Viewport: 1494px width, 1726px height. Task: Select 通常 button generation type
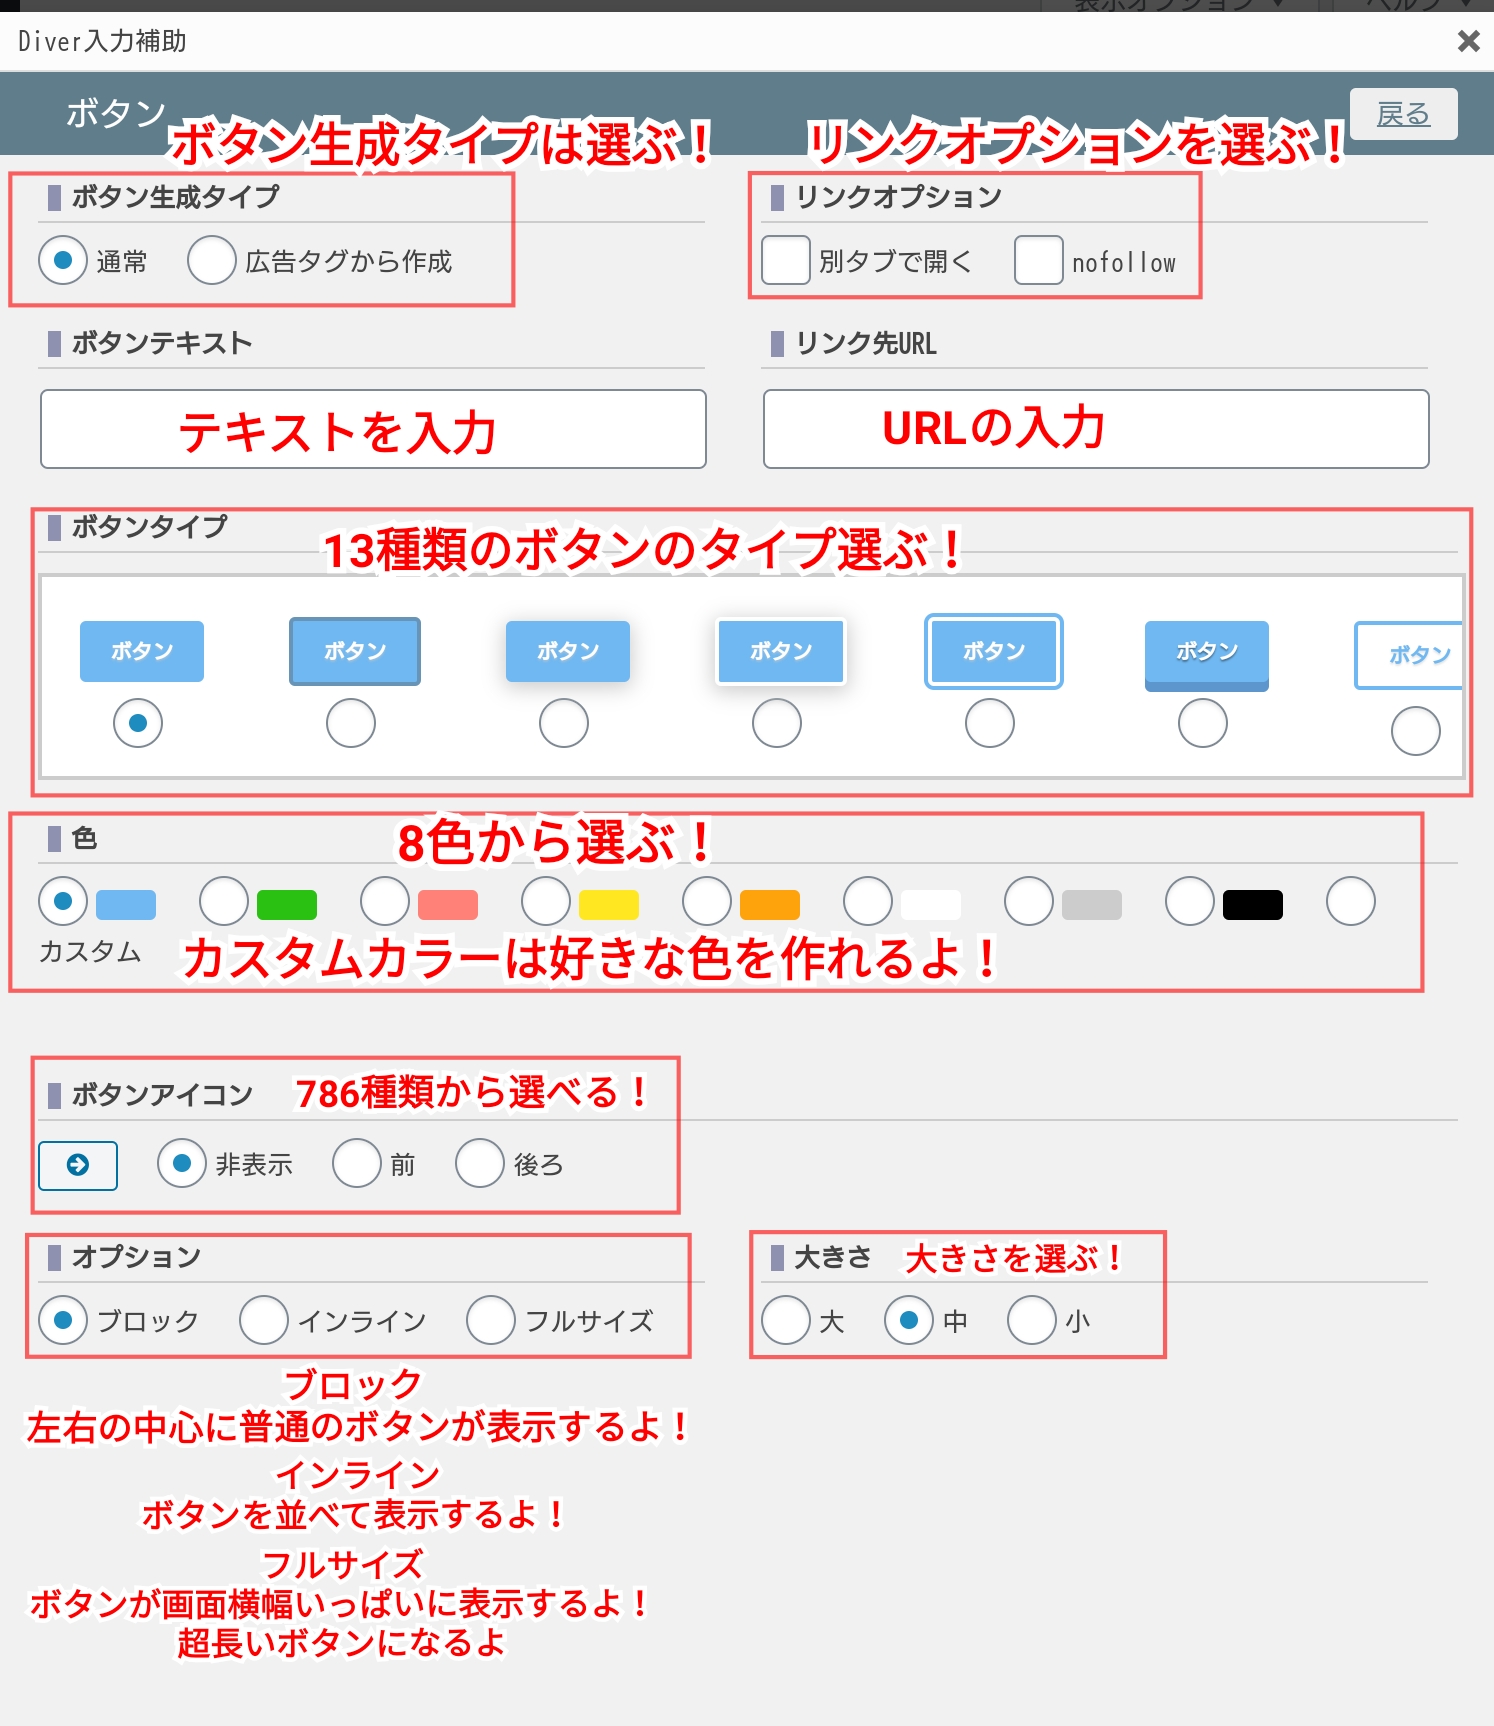(63, 260)
